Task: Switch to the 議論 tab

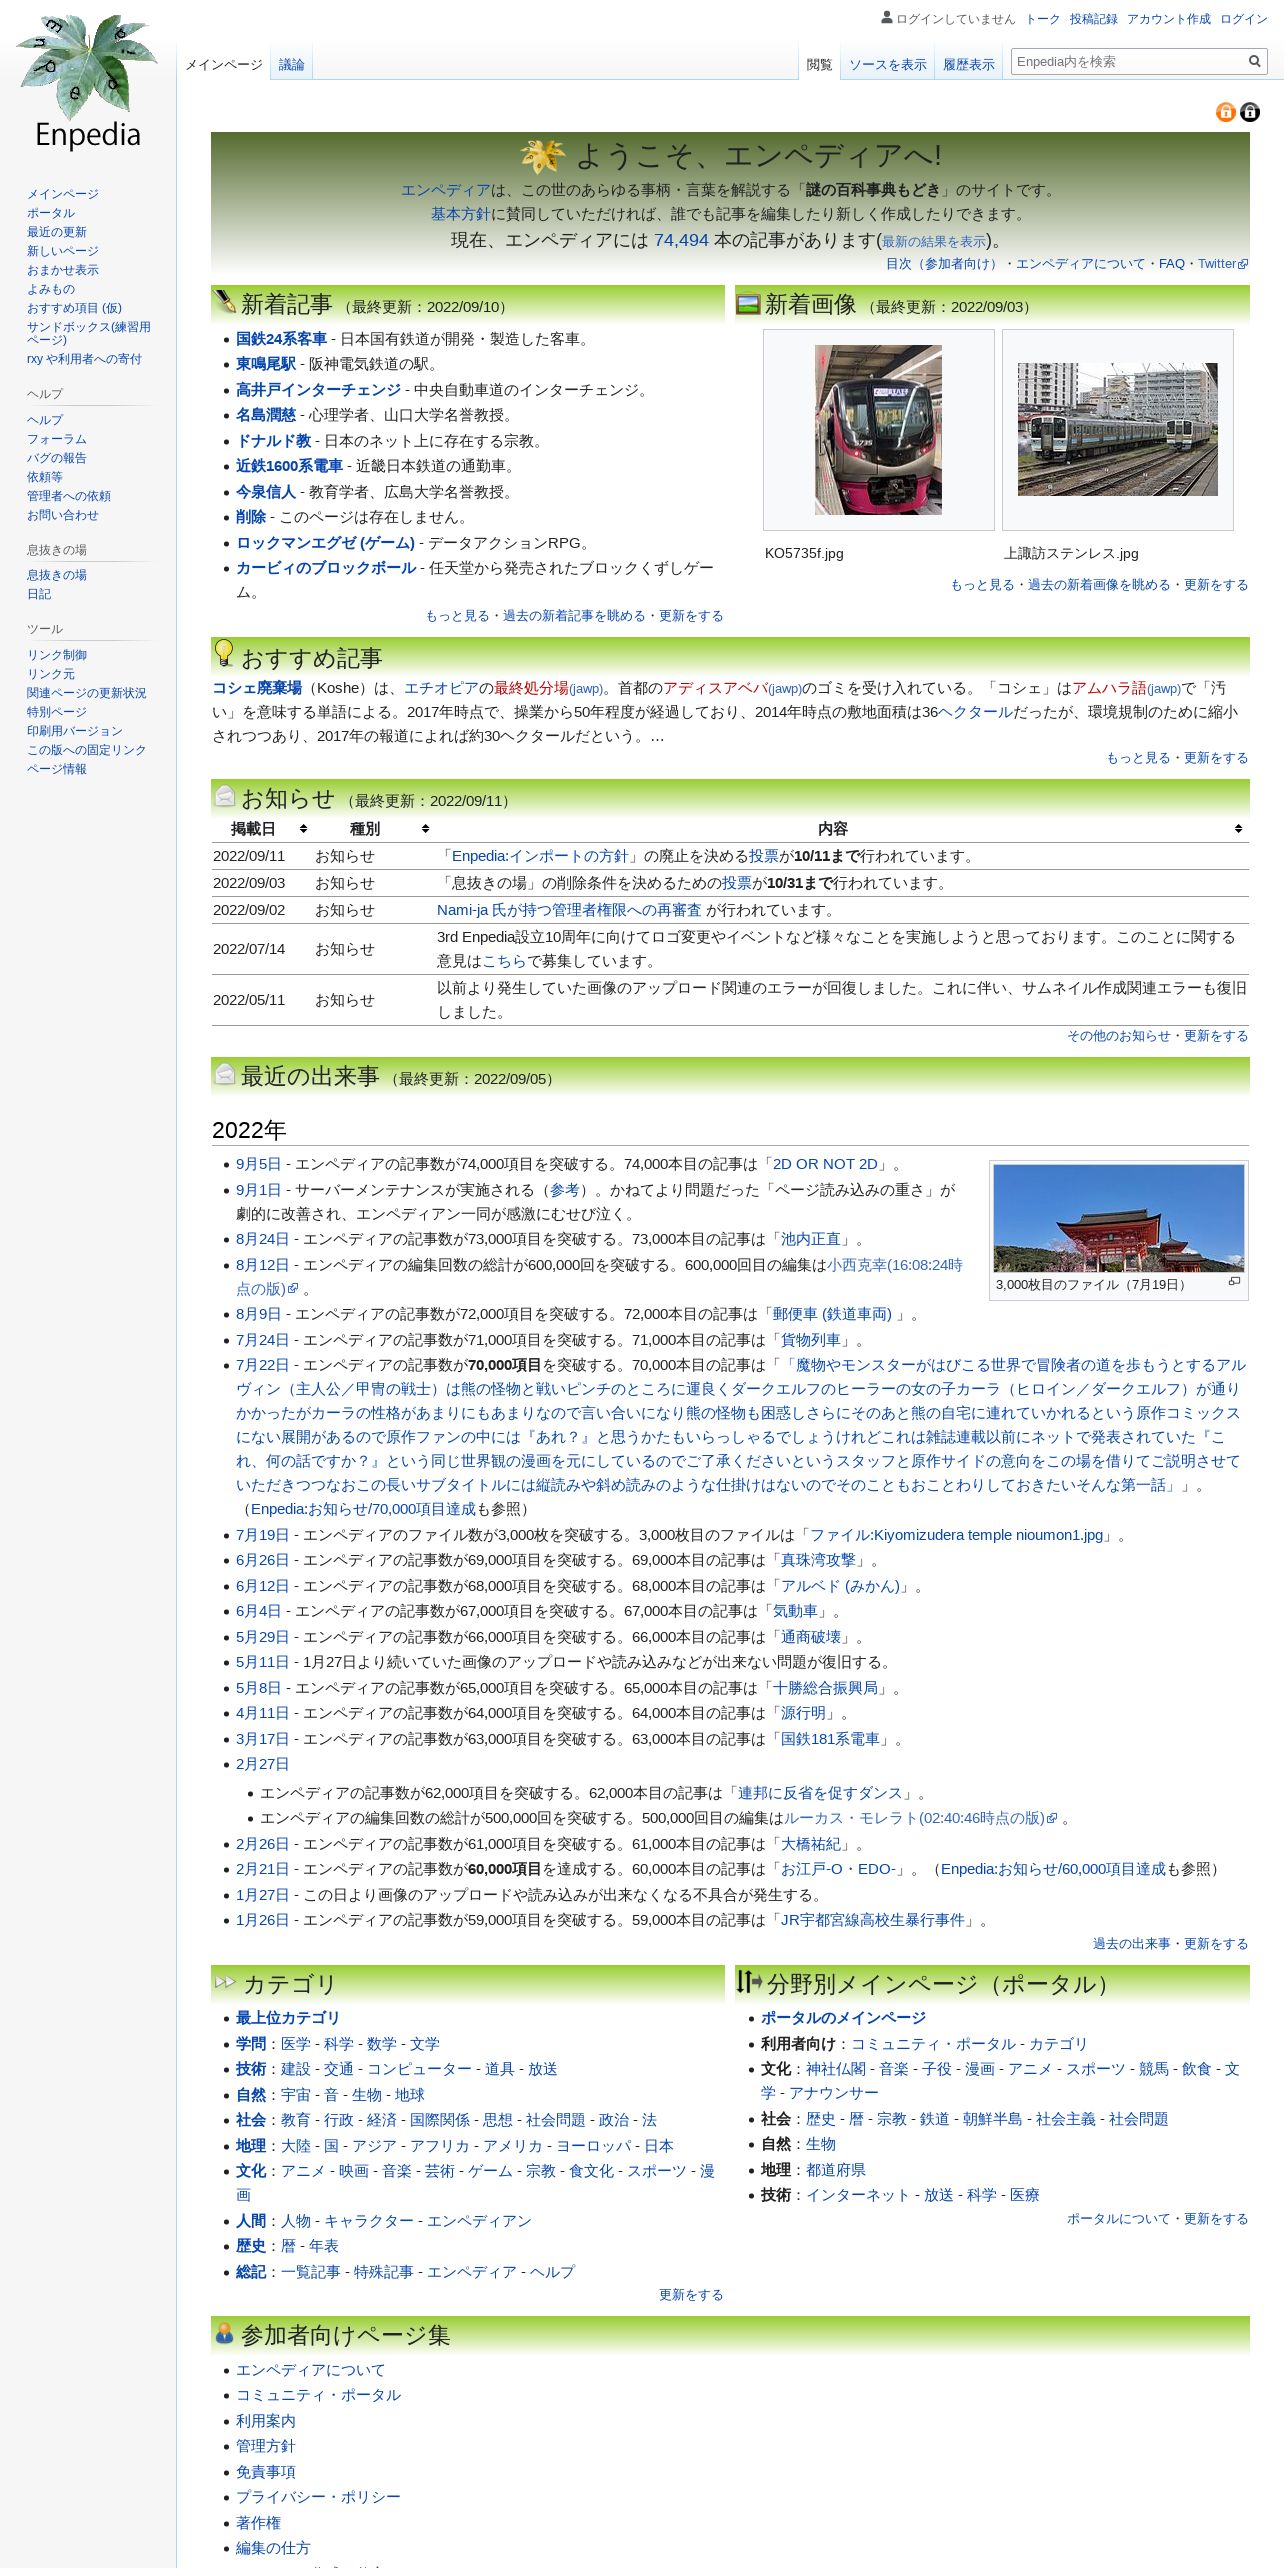Action: (x=291, y=65)
